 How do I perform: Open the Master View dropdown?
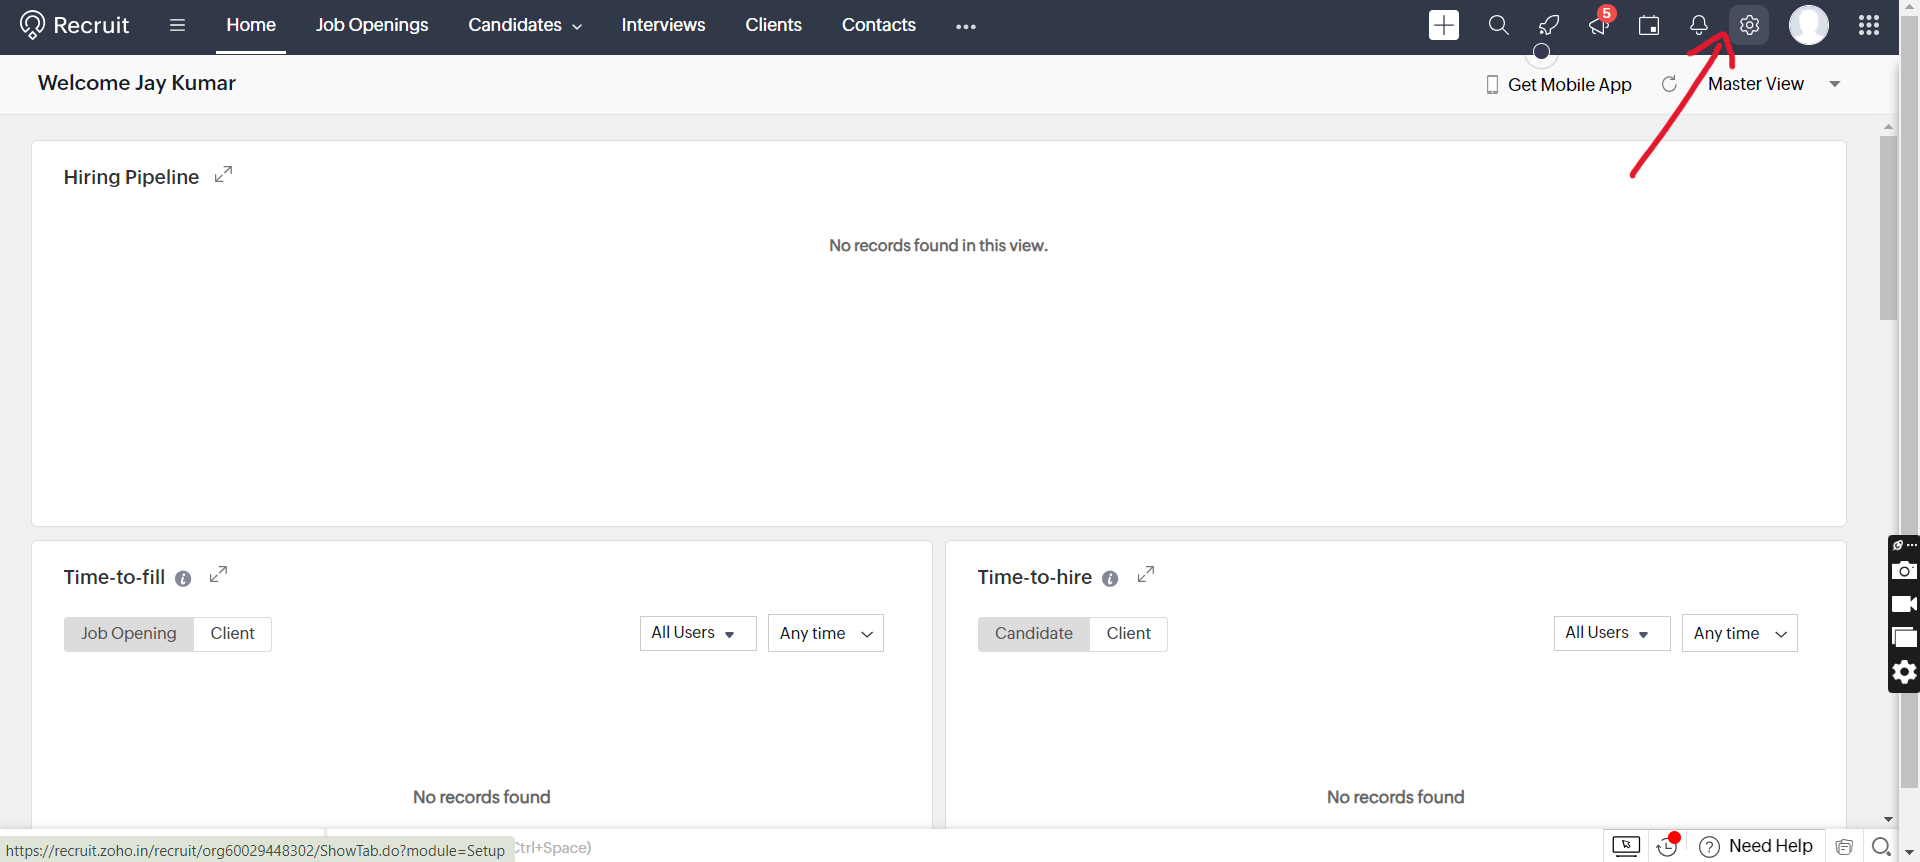(x=1774, y=84)
